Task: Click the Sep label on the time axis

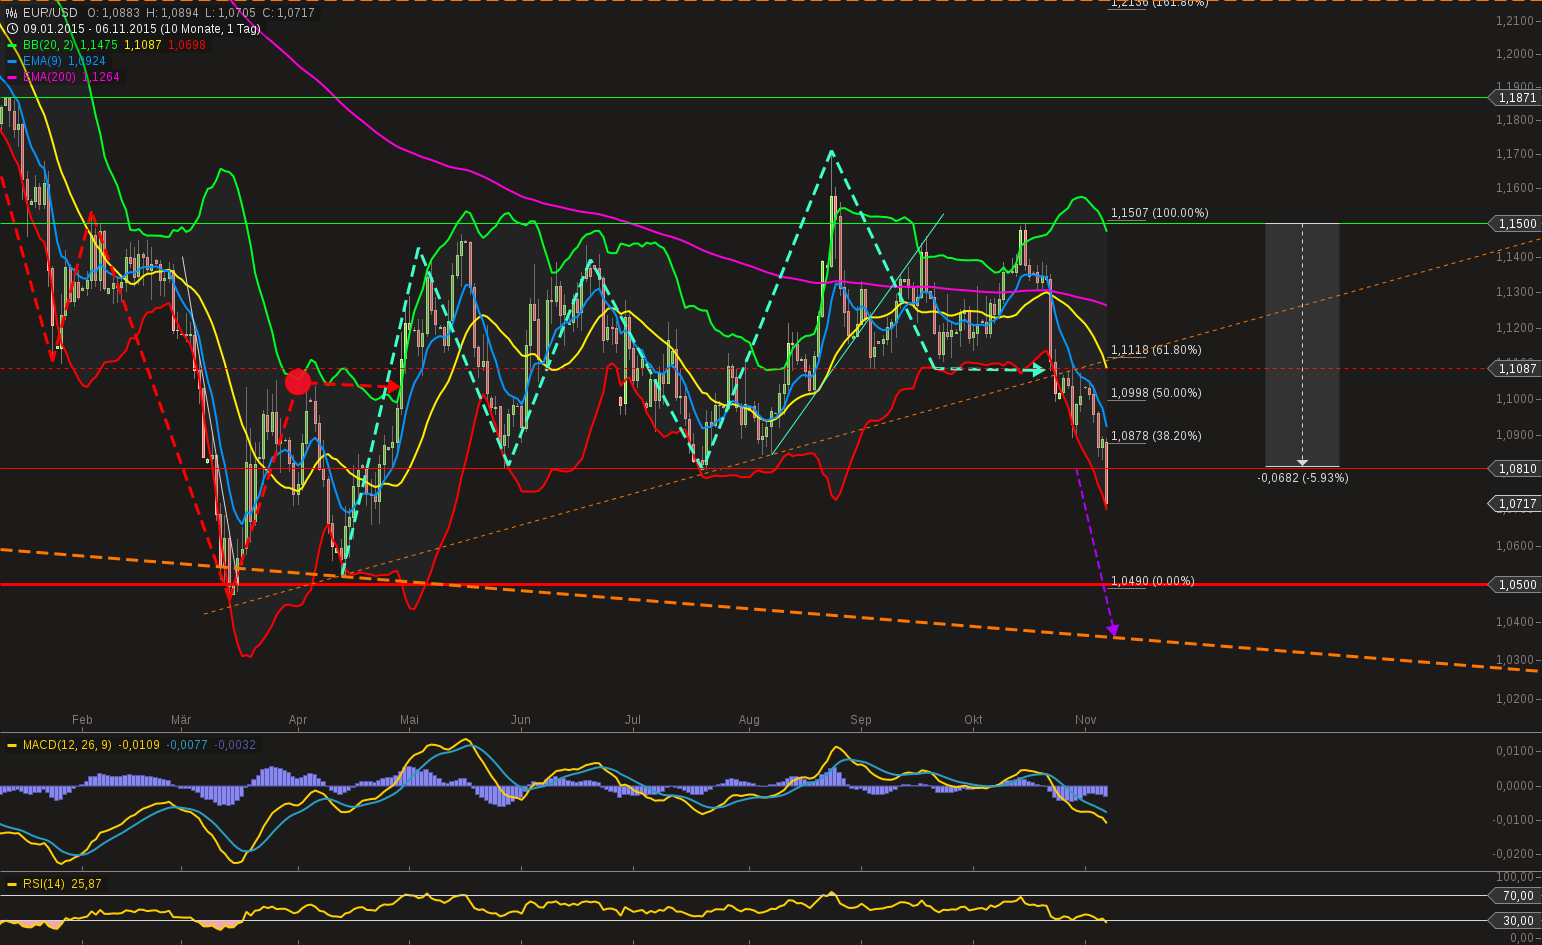Action: (861, 720)
